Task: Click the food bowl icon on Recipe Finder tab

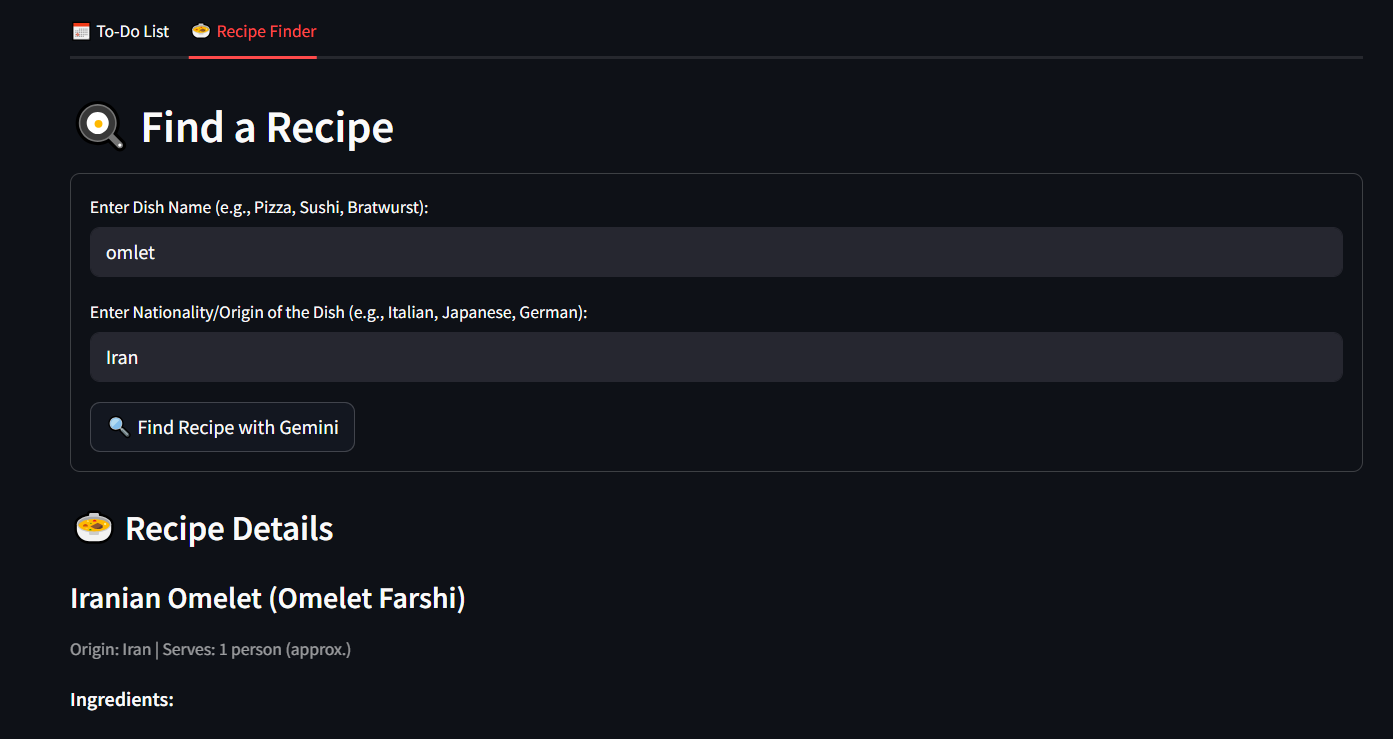Action: pyautogui.click(x=201, y=31)
